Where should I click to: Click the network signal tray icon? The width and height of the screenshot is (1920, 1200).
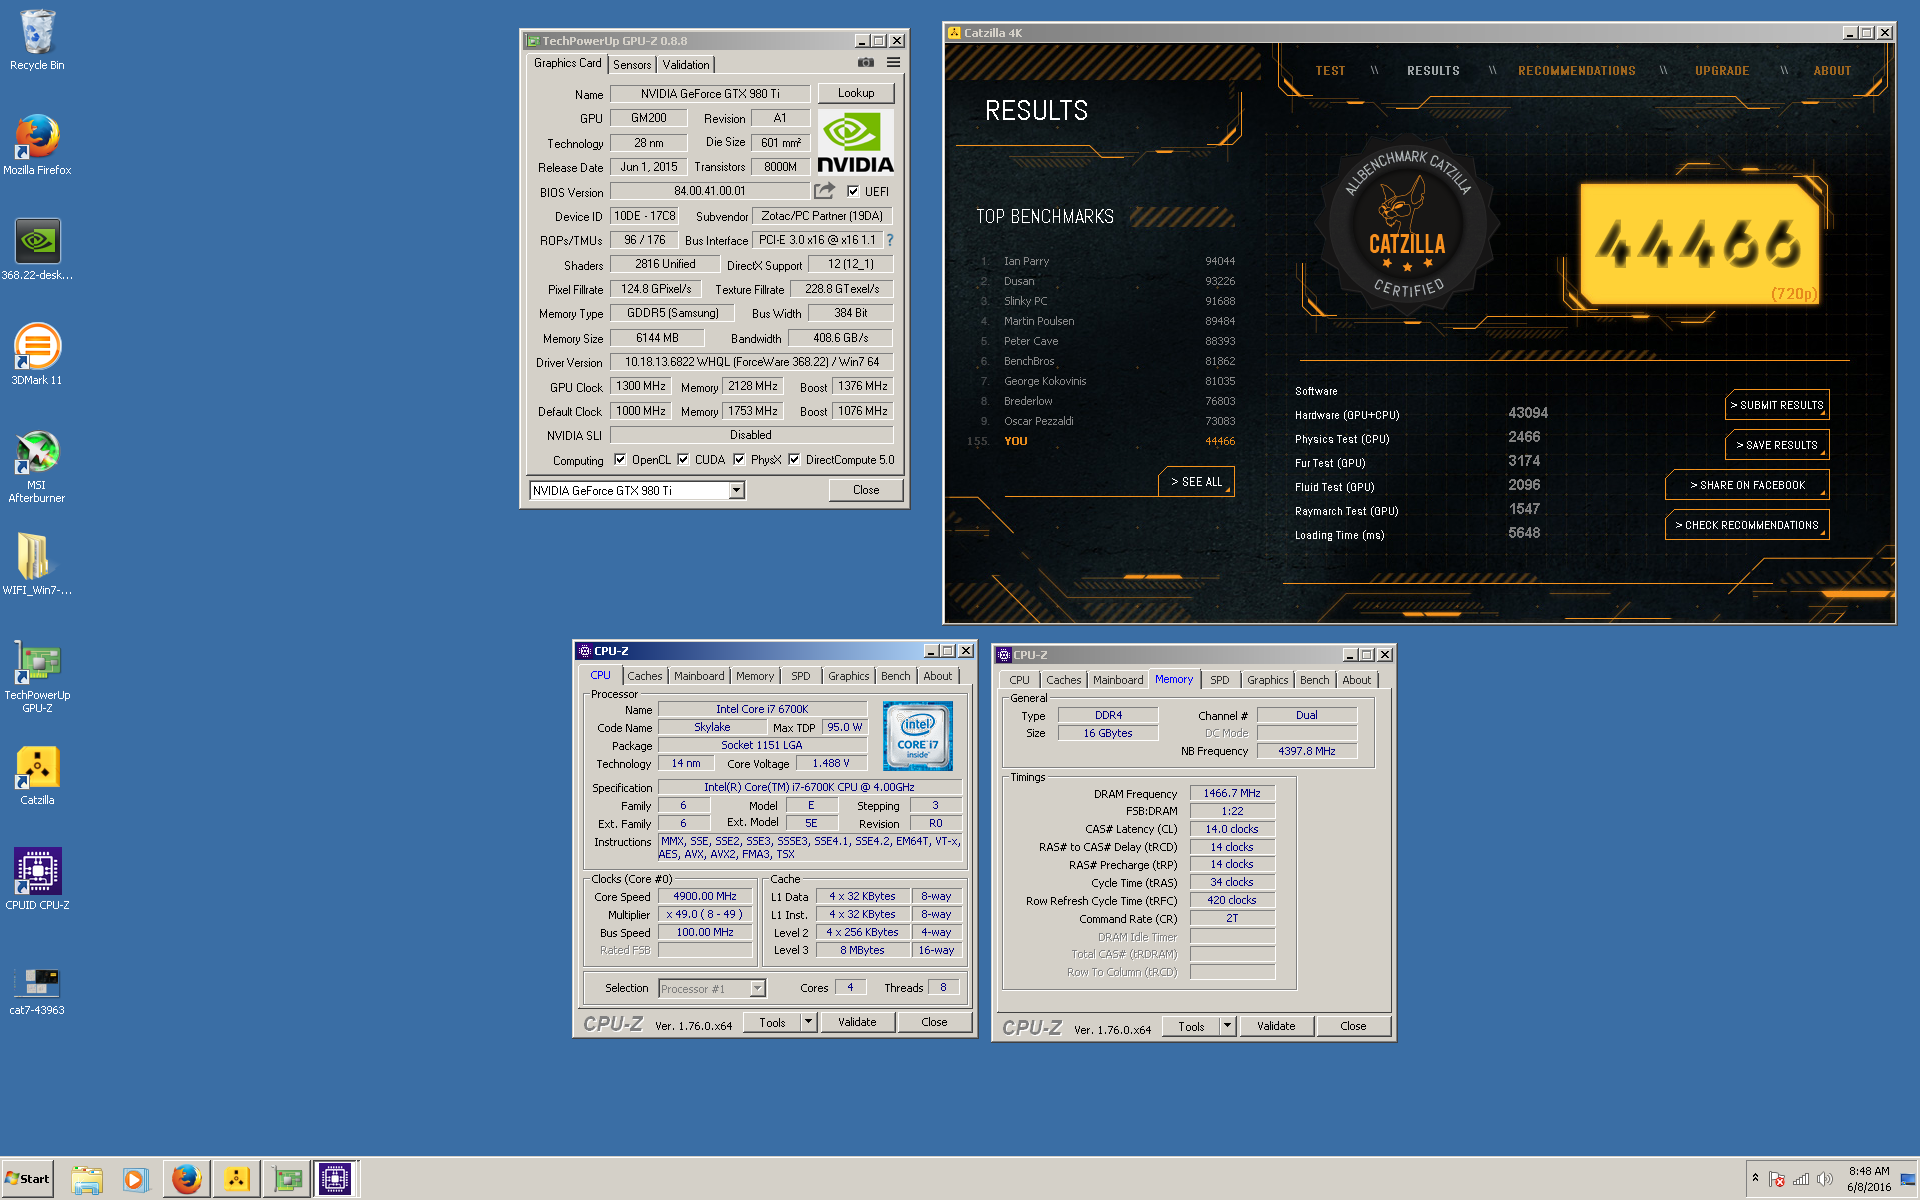(1801, 1179)
